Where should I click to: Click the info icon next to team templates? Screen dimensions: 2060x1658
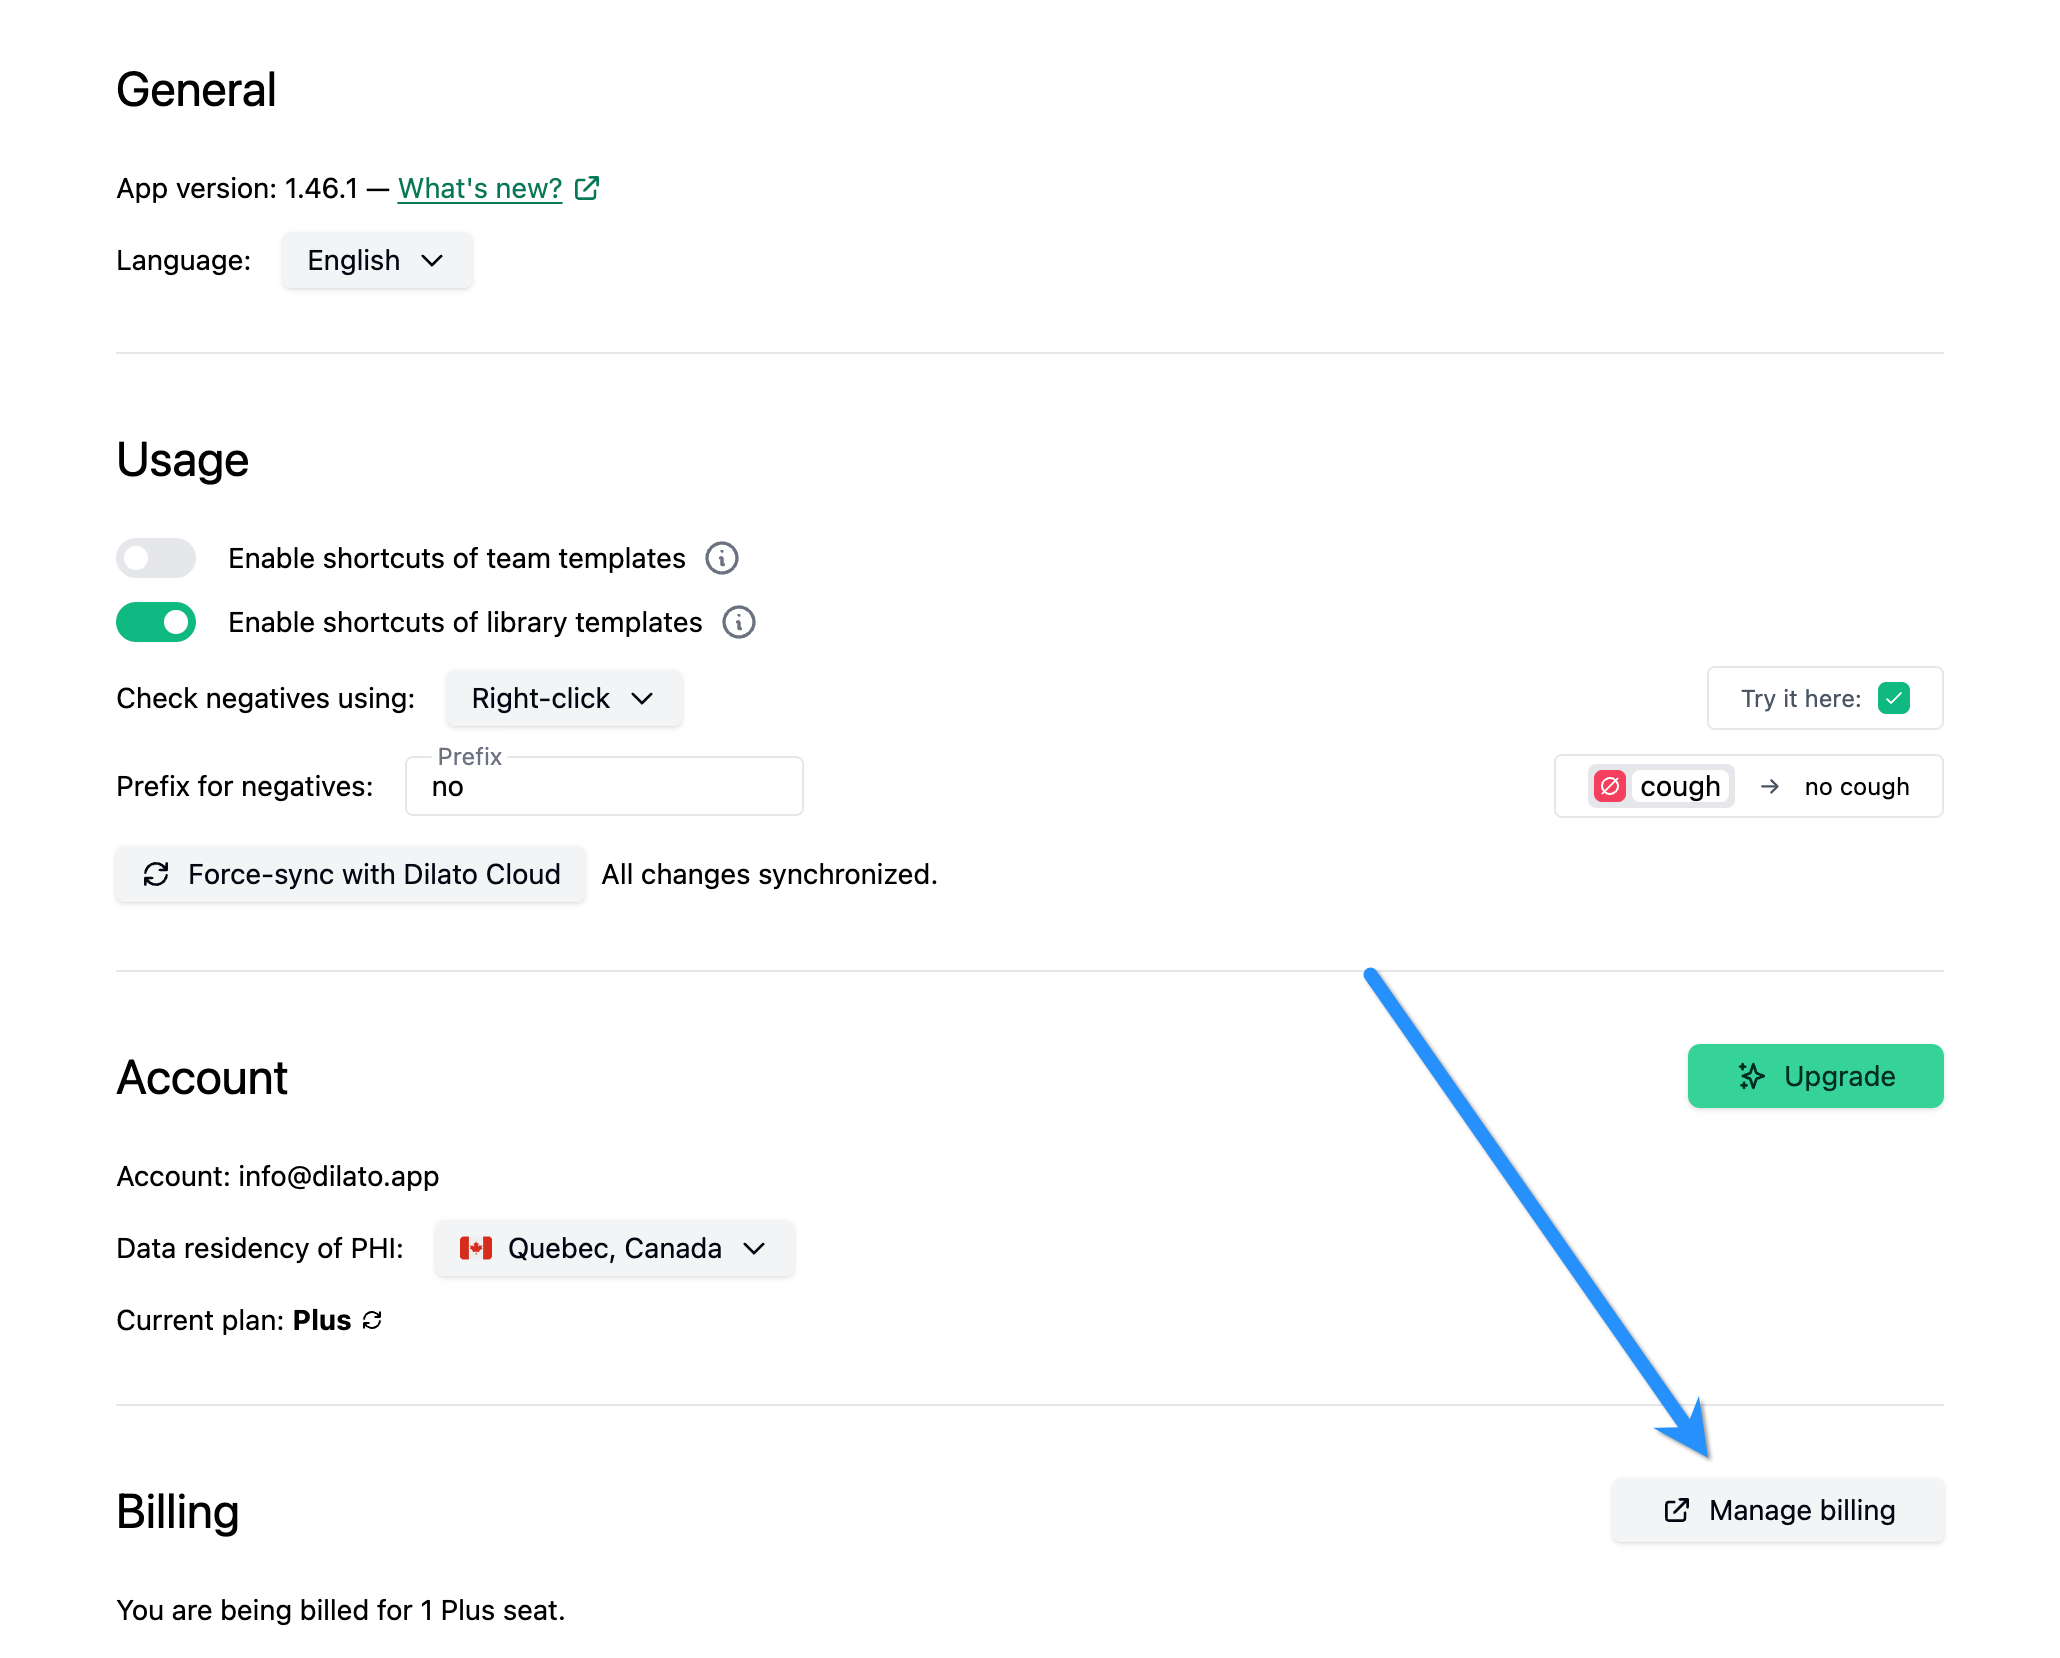723,558
